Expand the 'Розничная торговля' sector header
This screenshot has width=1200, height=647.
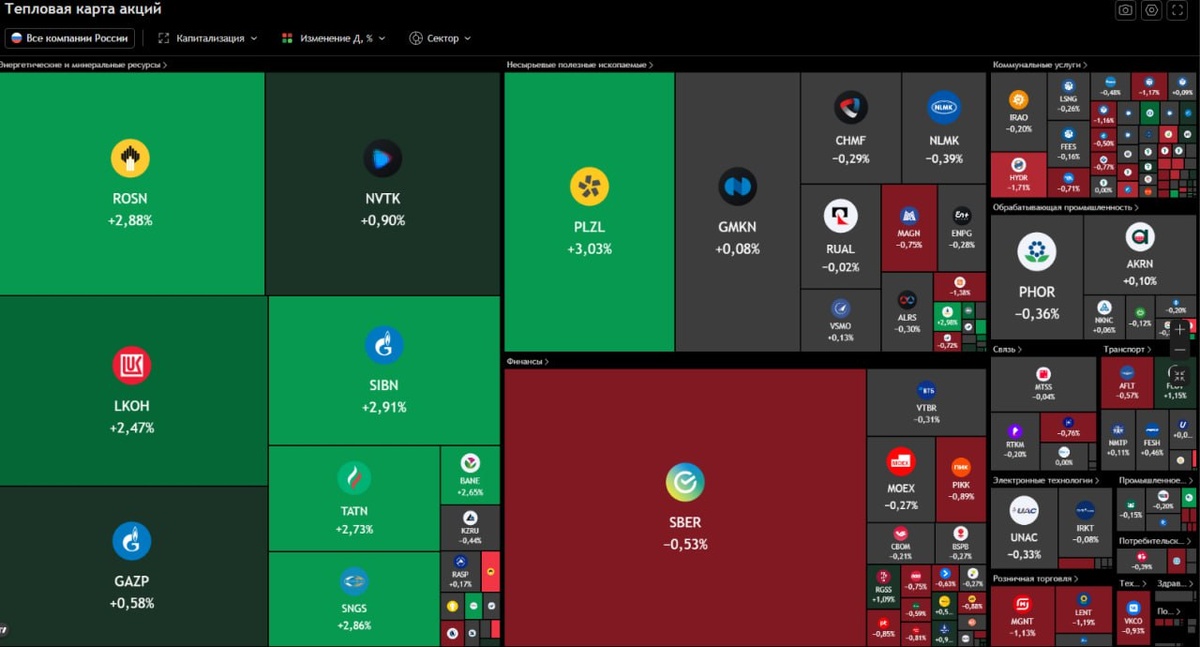(x=1036, y=578)
